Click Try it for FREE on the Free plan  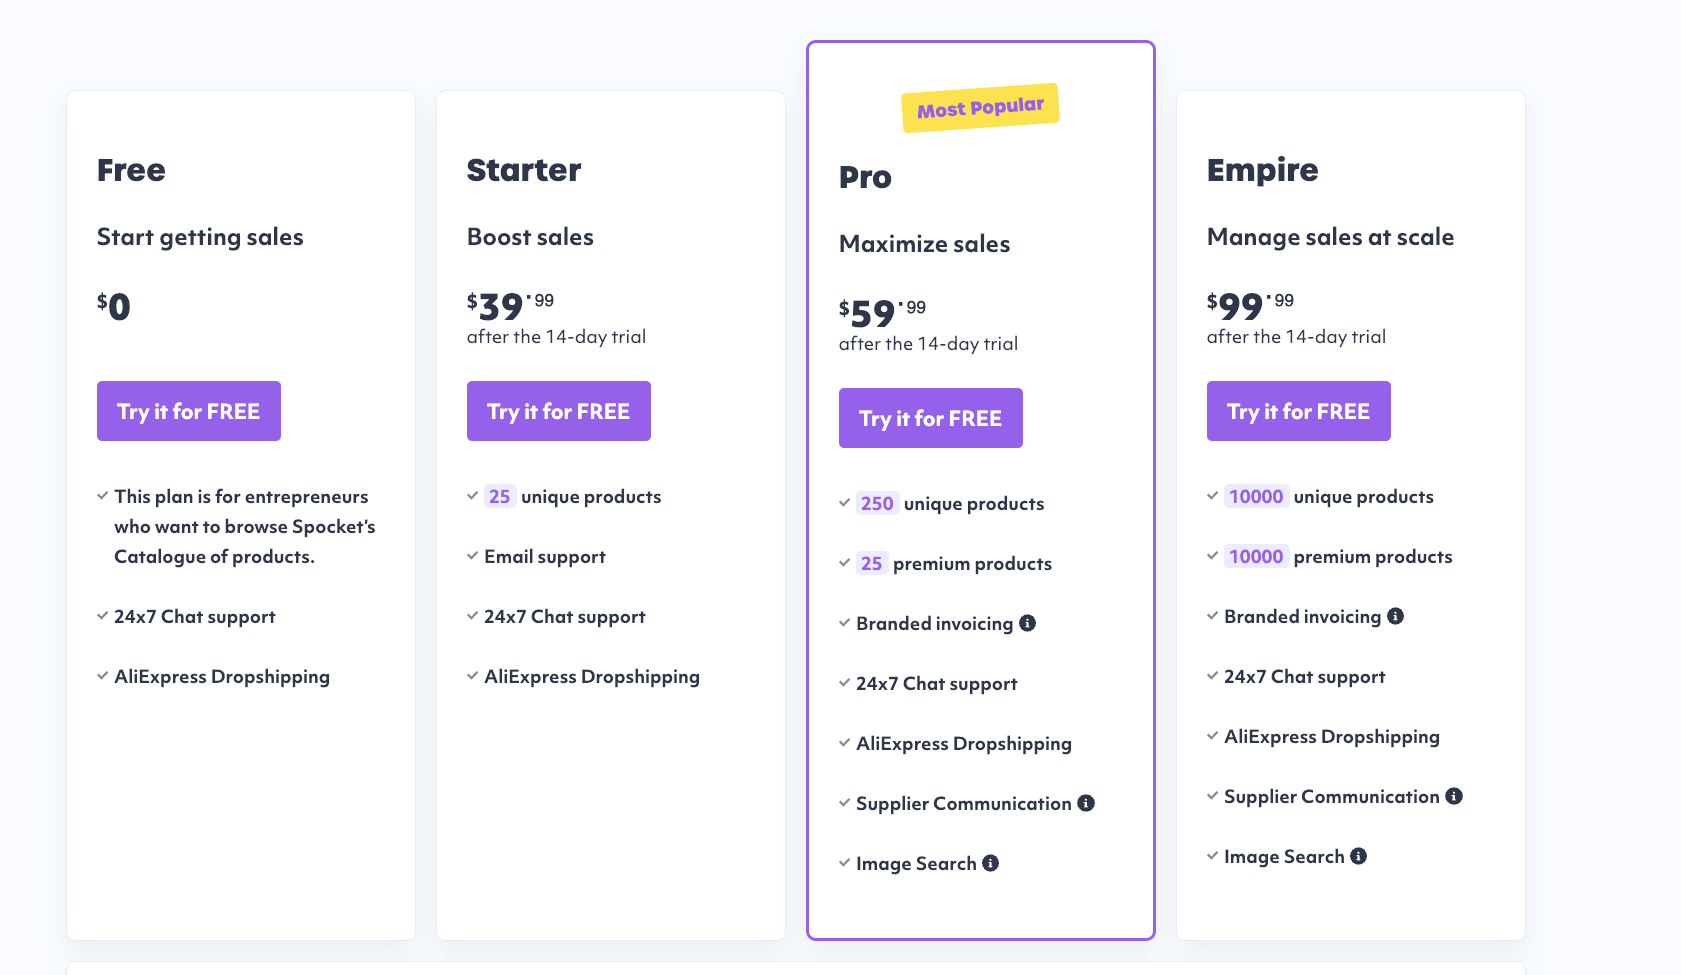tap(188, 410)
